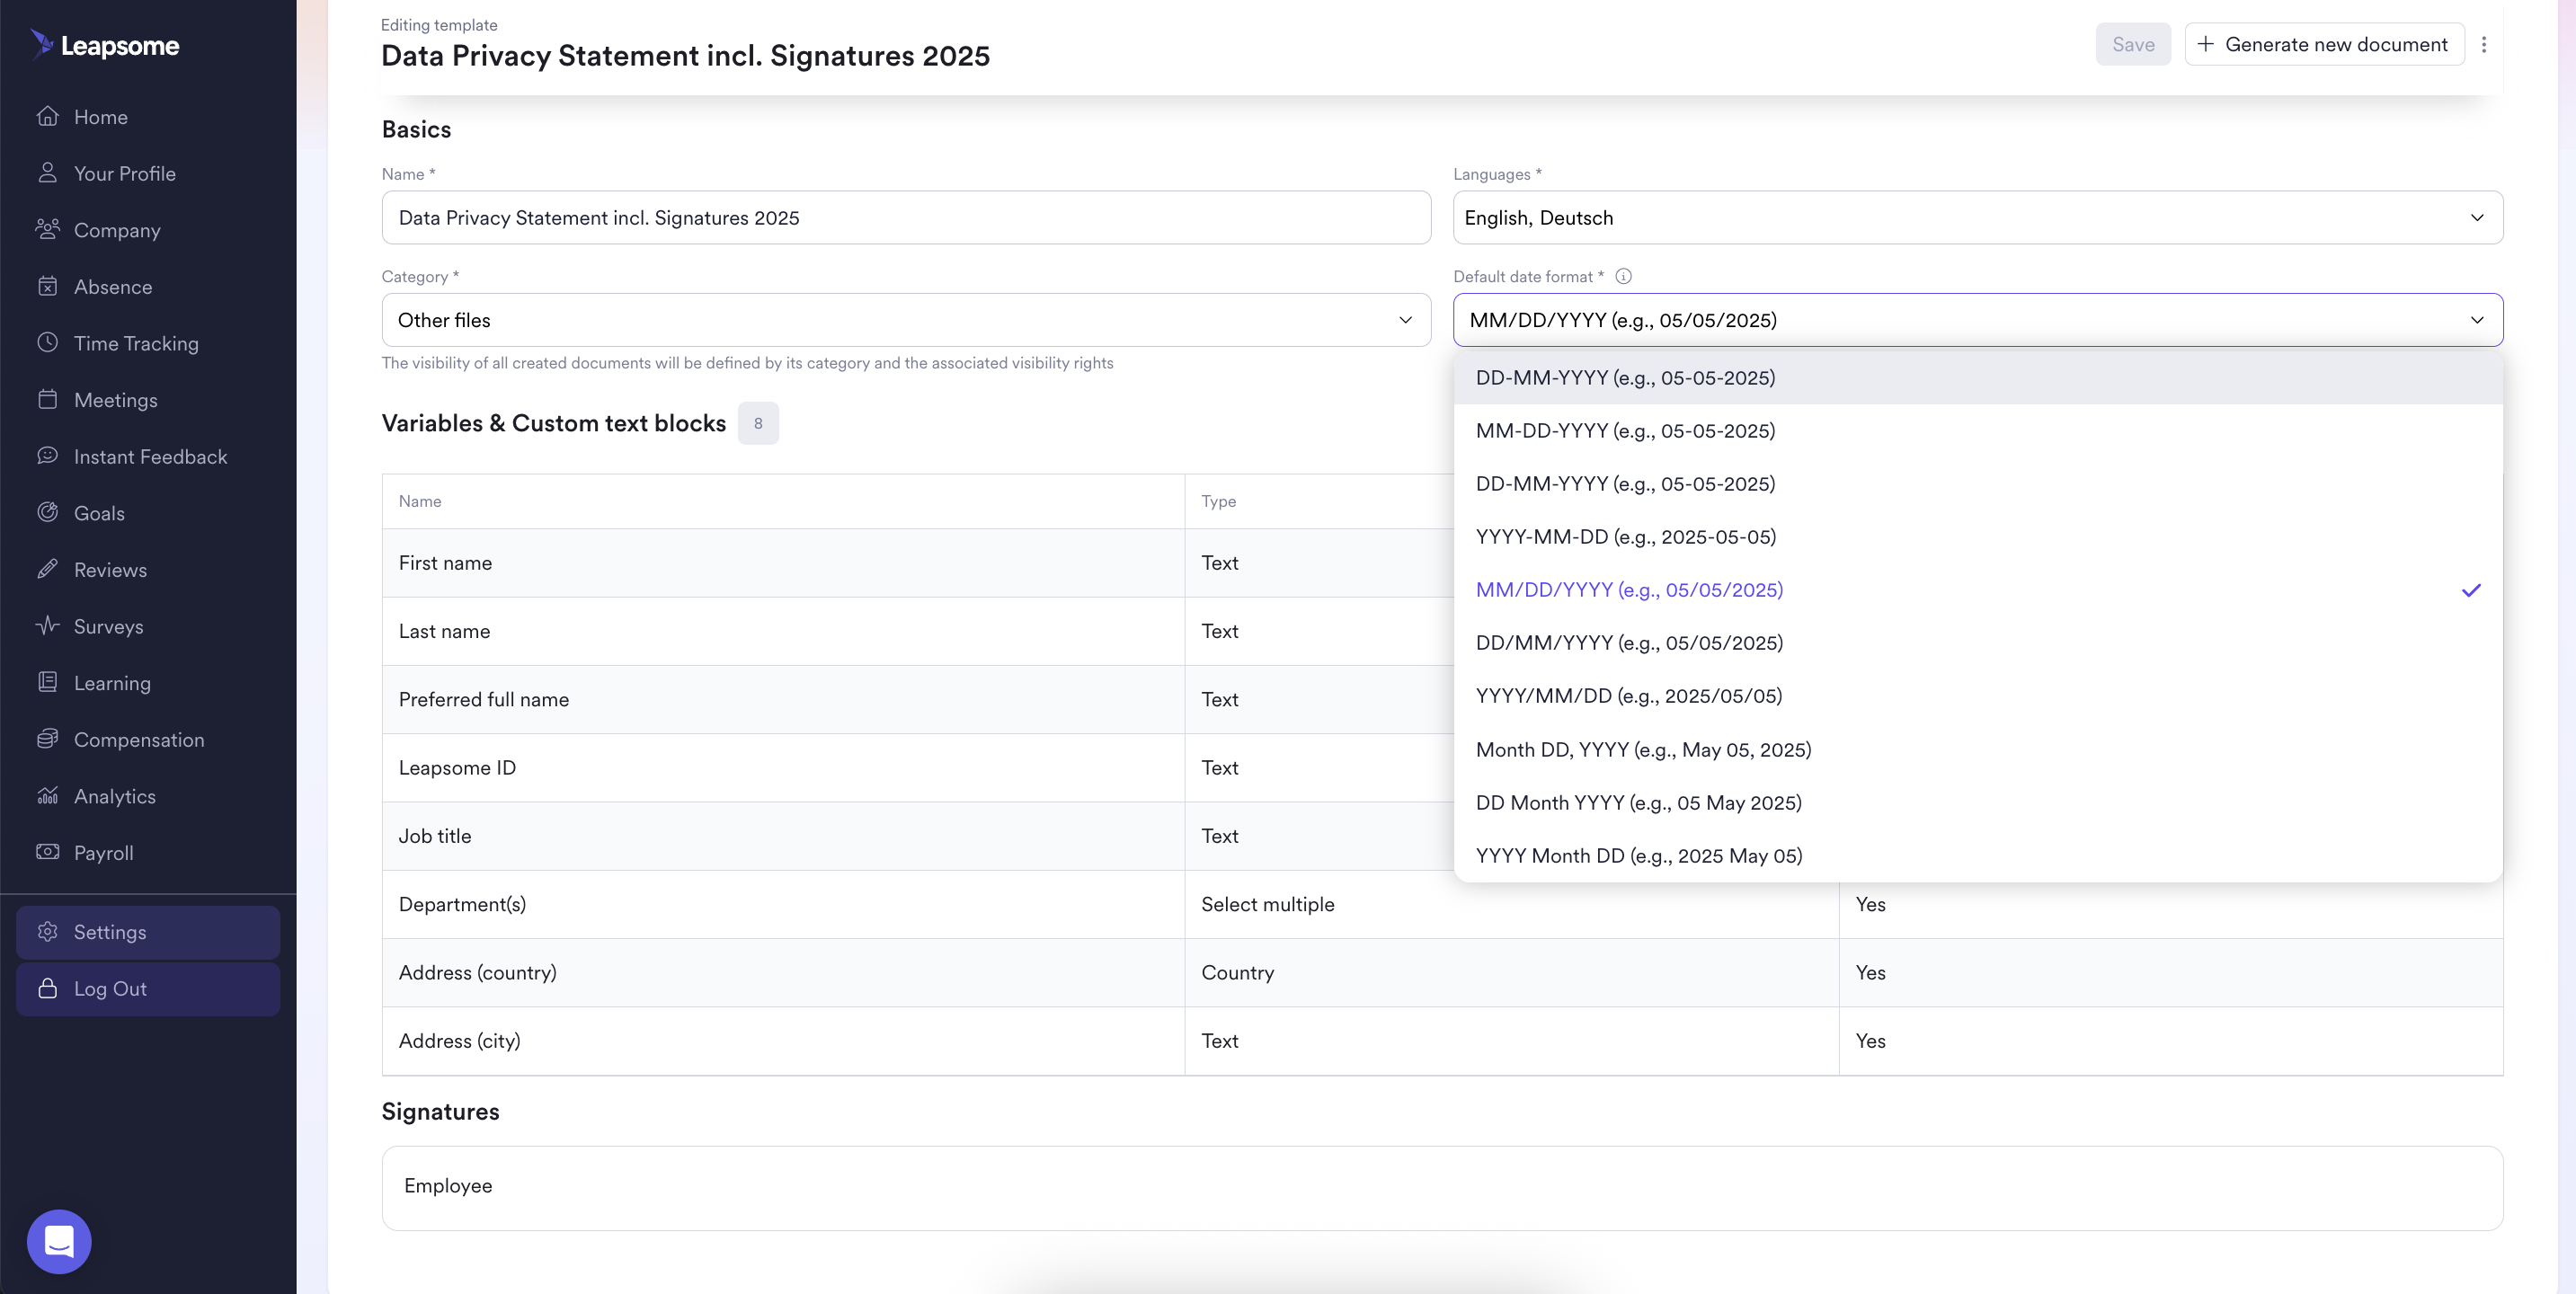The width and height of the screenshot is (2576, 1294).
Task: Go to Goals in the sidebar
Action: coord(99,513)
